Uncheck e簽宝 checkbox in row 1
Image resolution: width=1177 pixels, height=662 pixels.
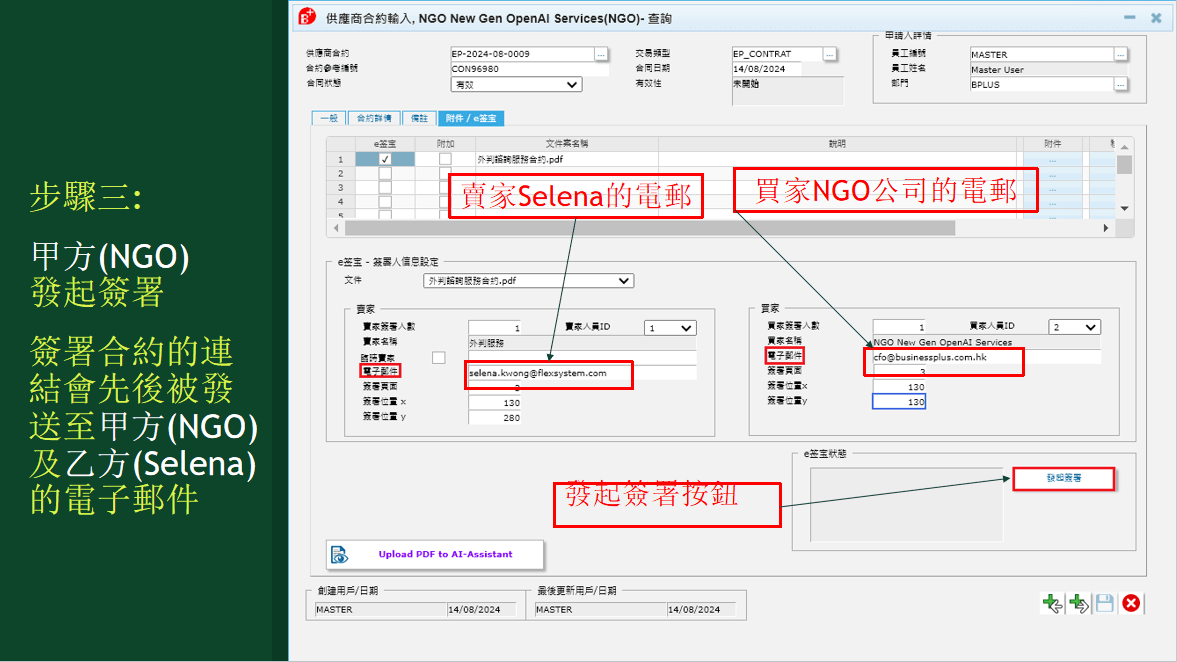coord(385,159)
